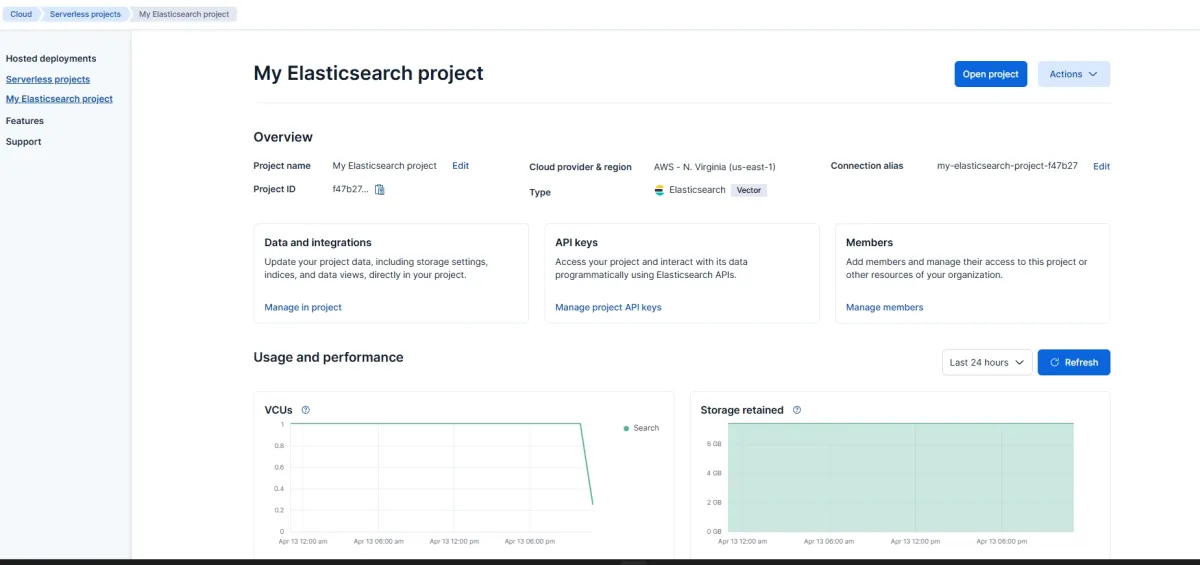The width and height of the screenshot is (1200, 565).
Task: Click the VCUs help question icon
Action: (x=306, y=410)
